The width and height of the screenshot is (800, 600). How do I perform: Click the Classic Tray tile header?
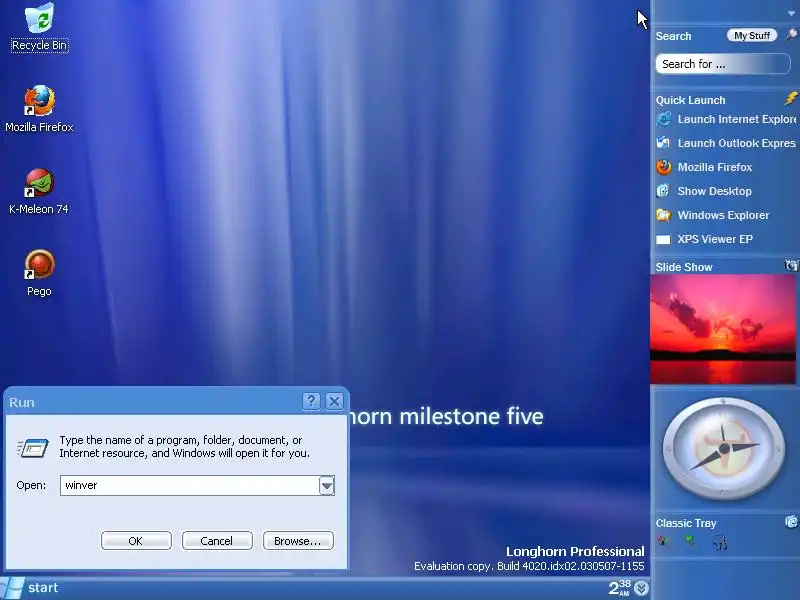(686, 523)
